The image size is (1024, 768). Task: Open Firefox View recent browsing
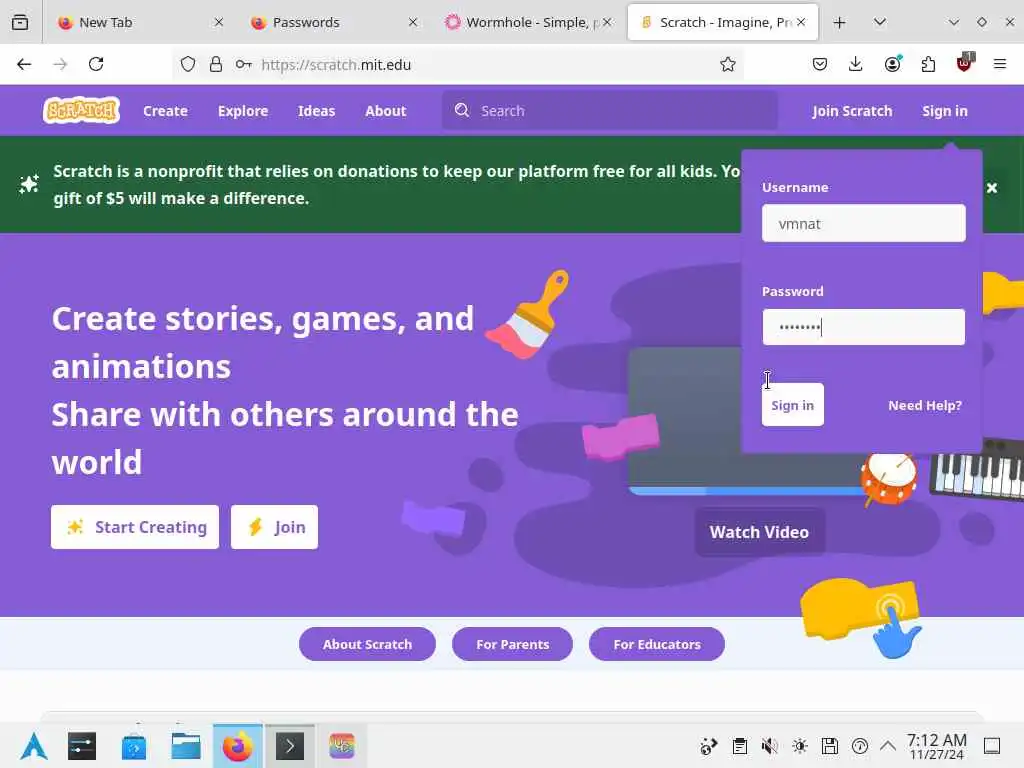pyautogui.click(x=20, y=22)
